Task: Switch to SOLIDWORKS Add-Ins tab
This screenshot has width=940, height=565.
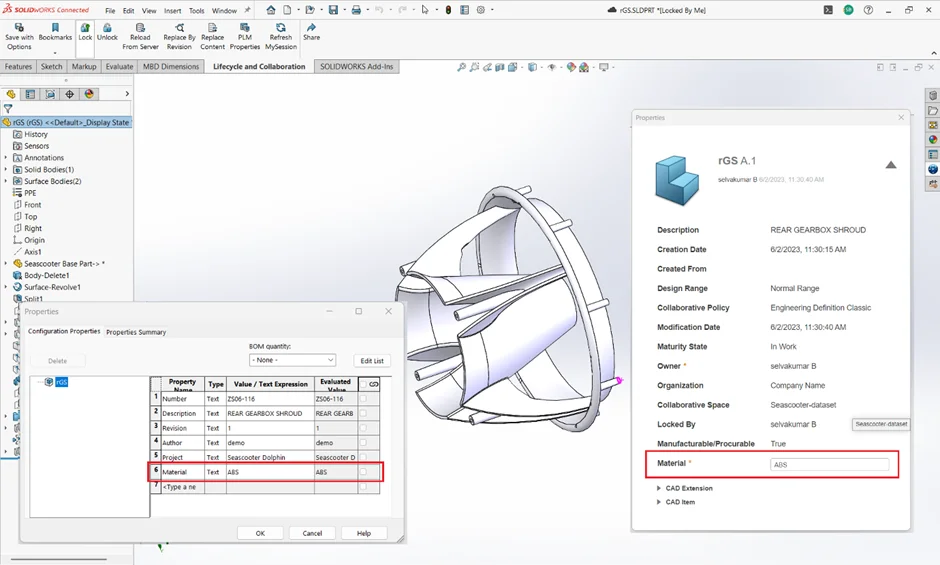Action: pos(357,67)
